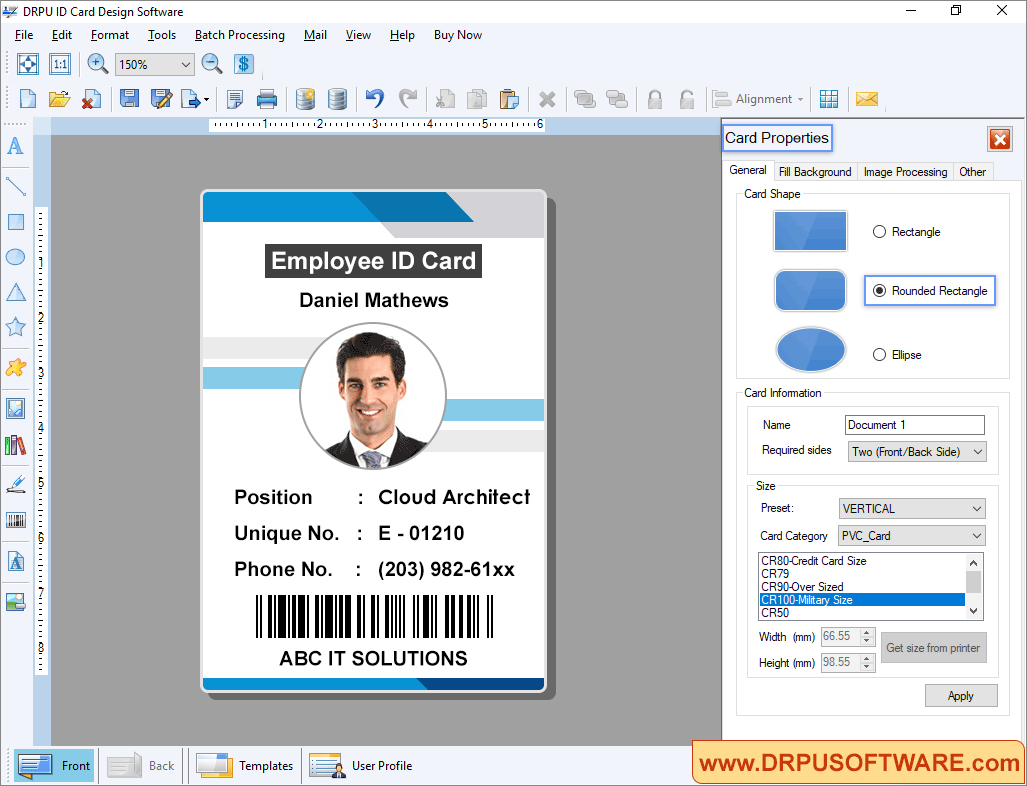Select the Line drawing tool
The width and height of the screenshot is (1027, 786).
point(15,187)
